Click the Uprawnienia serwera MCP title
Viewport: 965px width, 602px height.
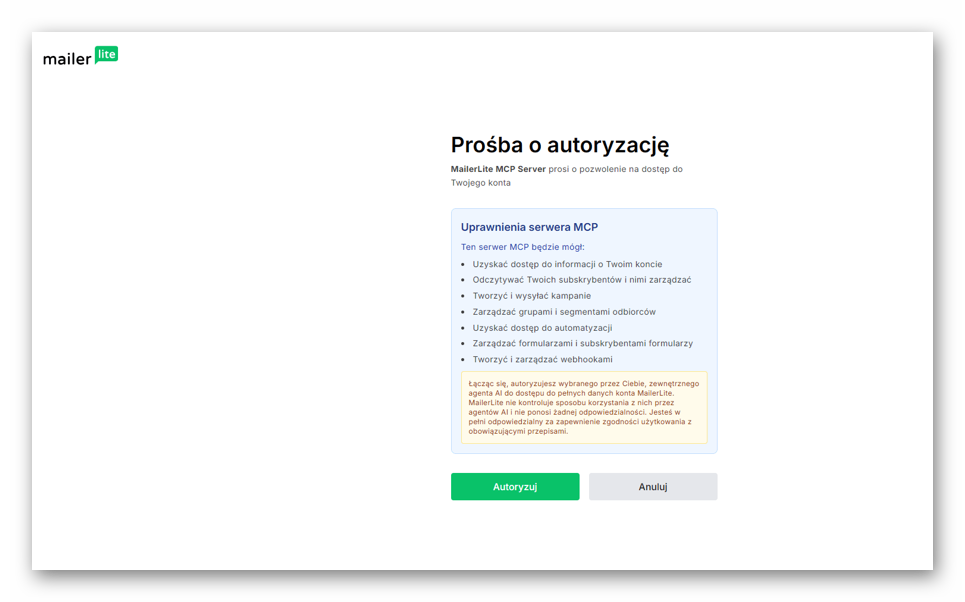tap(529, 227)
